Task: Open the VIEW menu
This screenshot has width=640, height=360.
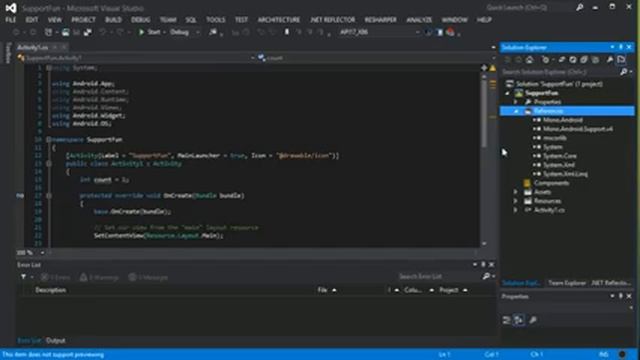Action: [54, 20]
